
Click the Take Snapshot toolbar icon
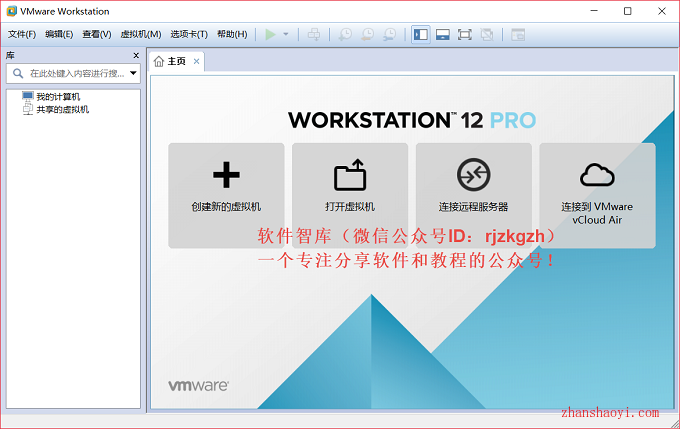pos(345,34)
